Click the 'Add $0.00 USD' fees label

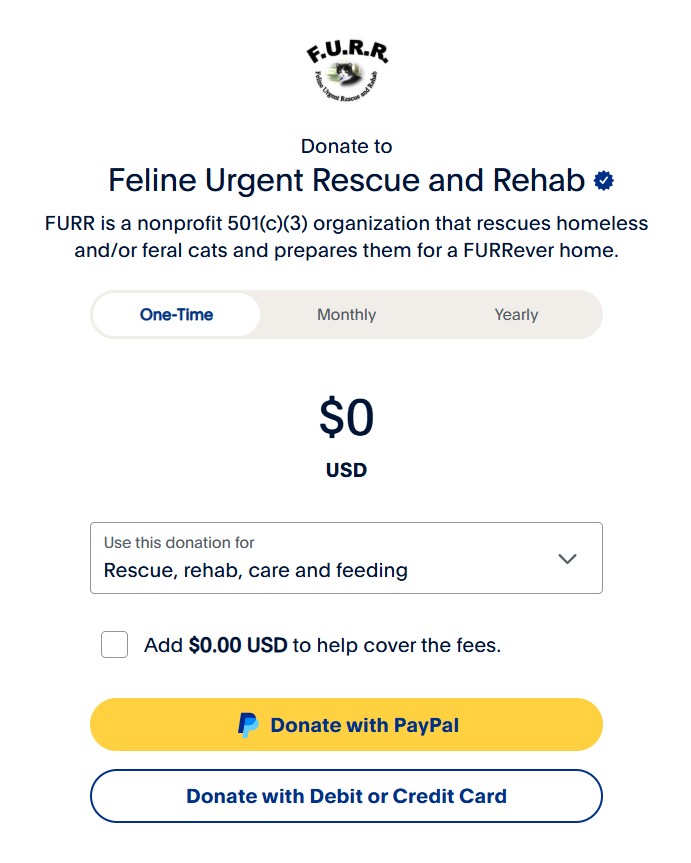[x=322, y=645]
